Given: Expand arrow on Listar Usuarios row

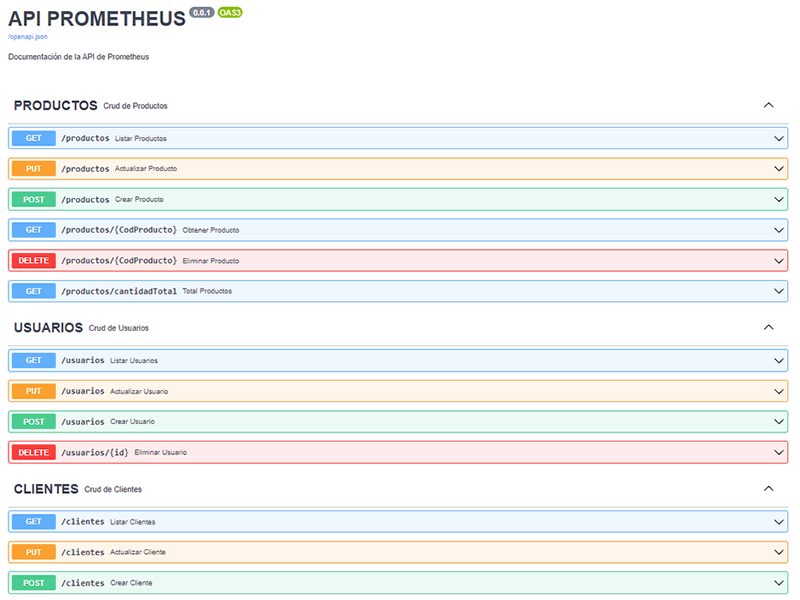Looking at the screenshot, I should 779,360.
